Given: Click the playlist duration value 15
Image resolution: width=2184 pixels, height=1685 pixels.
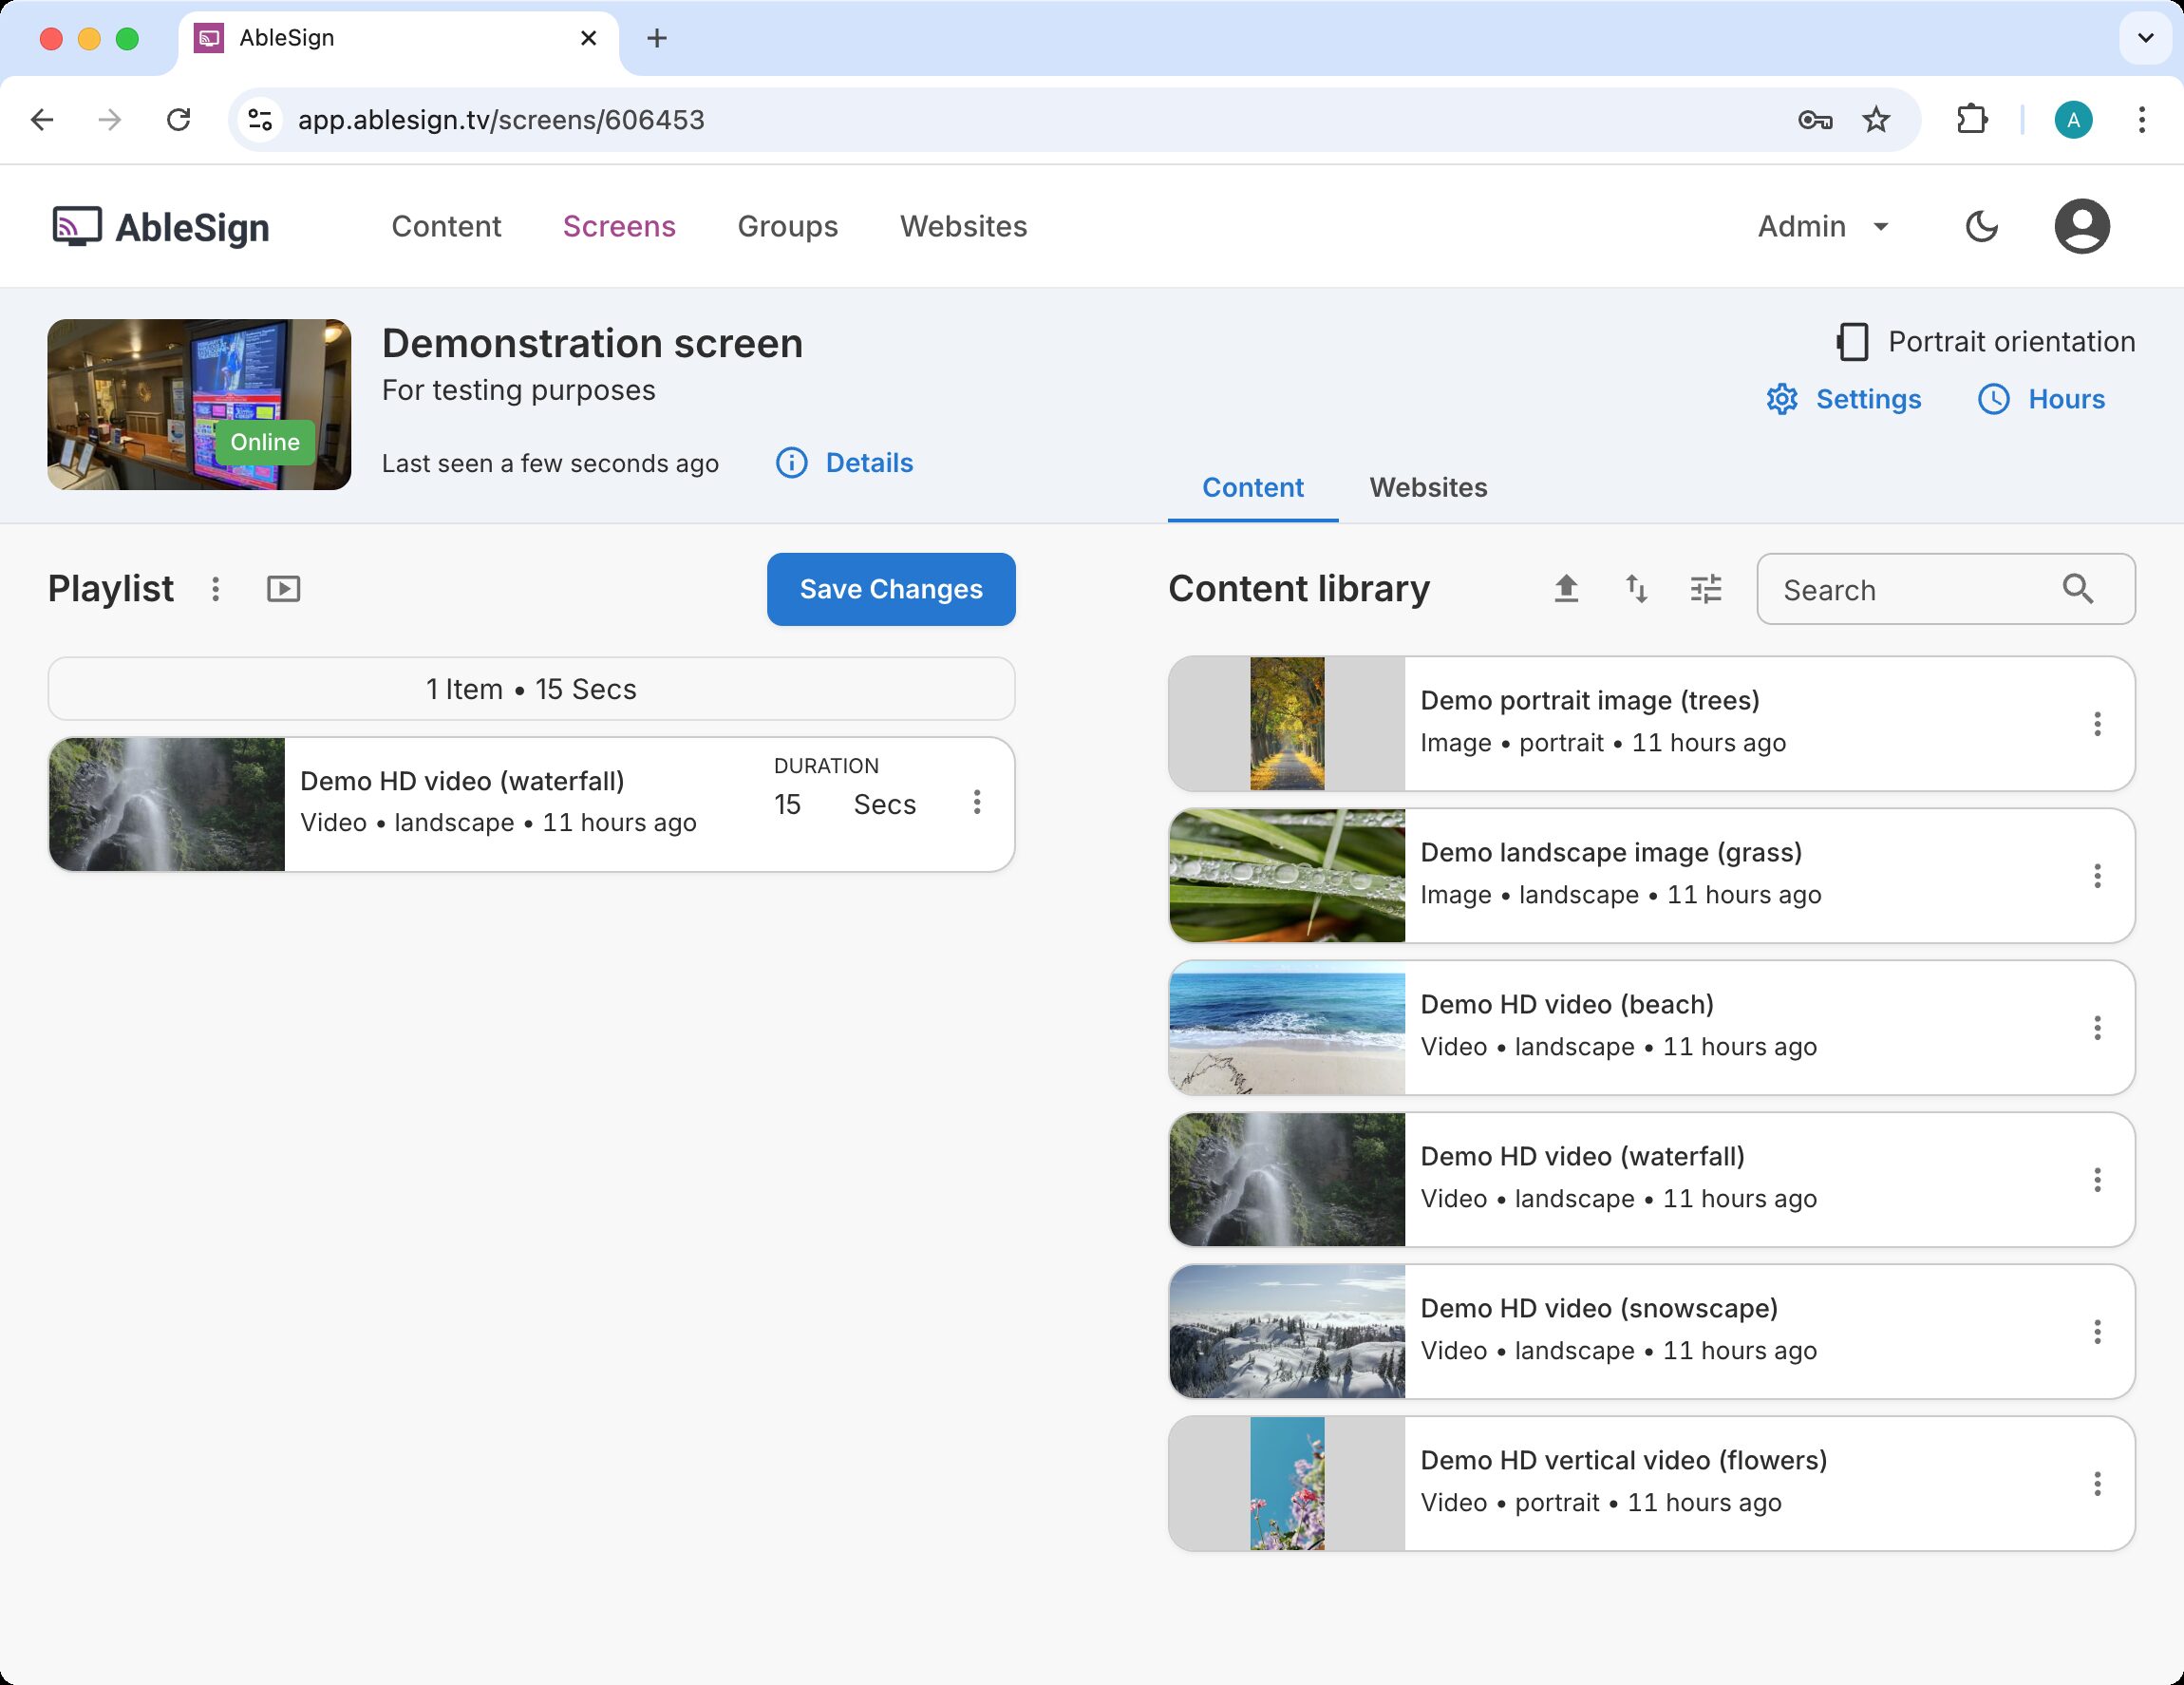Looking at the screenshot, I should pos(788,805).
